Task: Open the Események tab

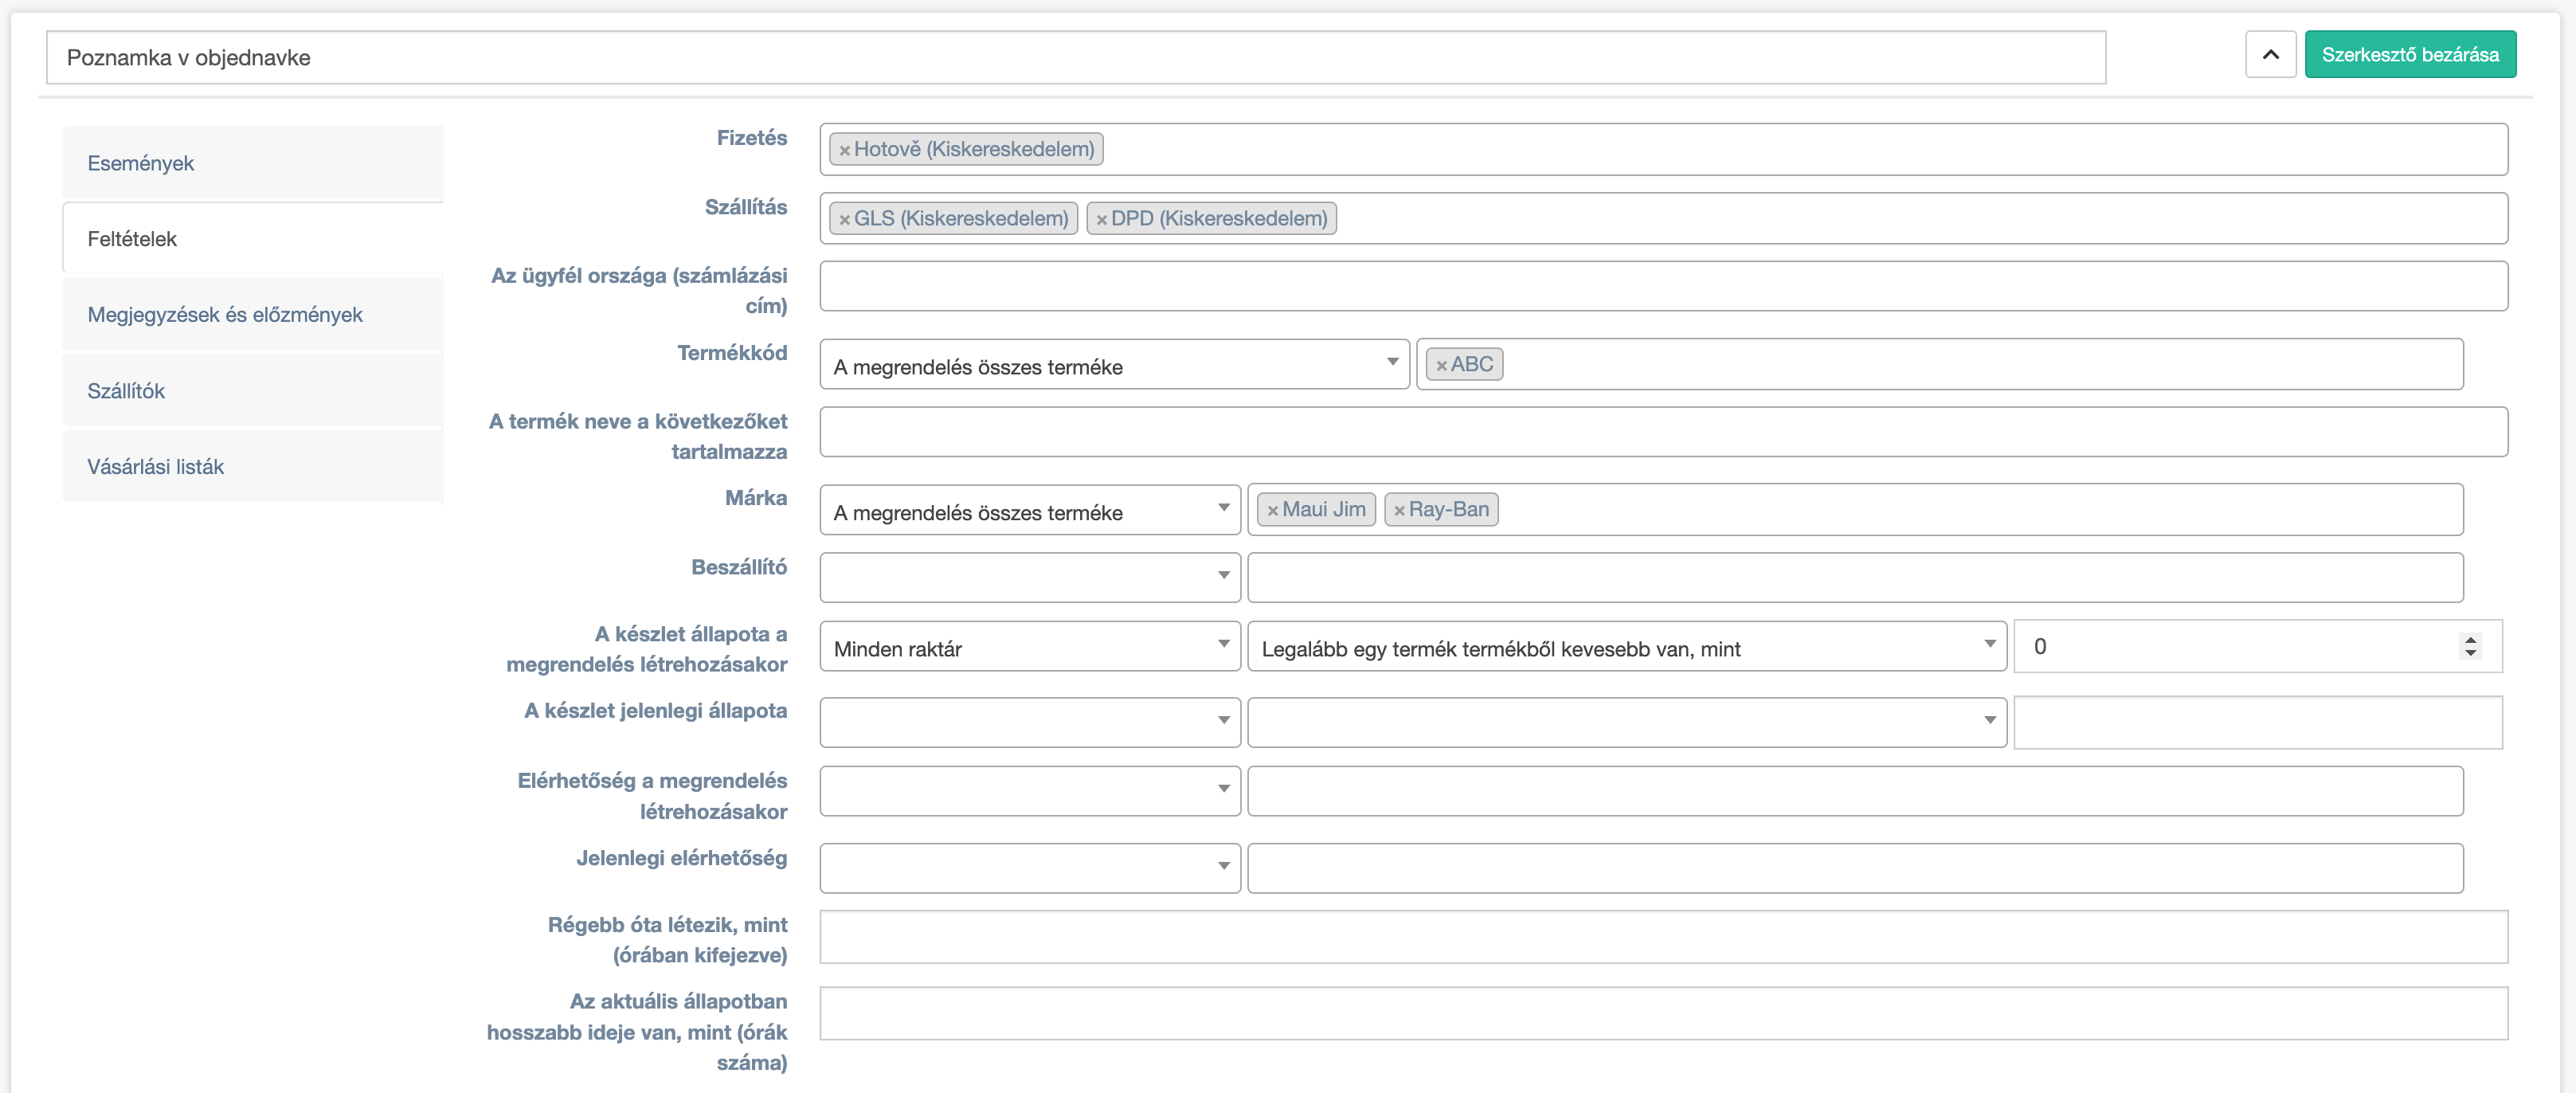Action: coord(252,163)
